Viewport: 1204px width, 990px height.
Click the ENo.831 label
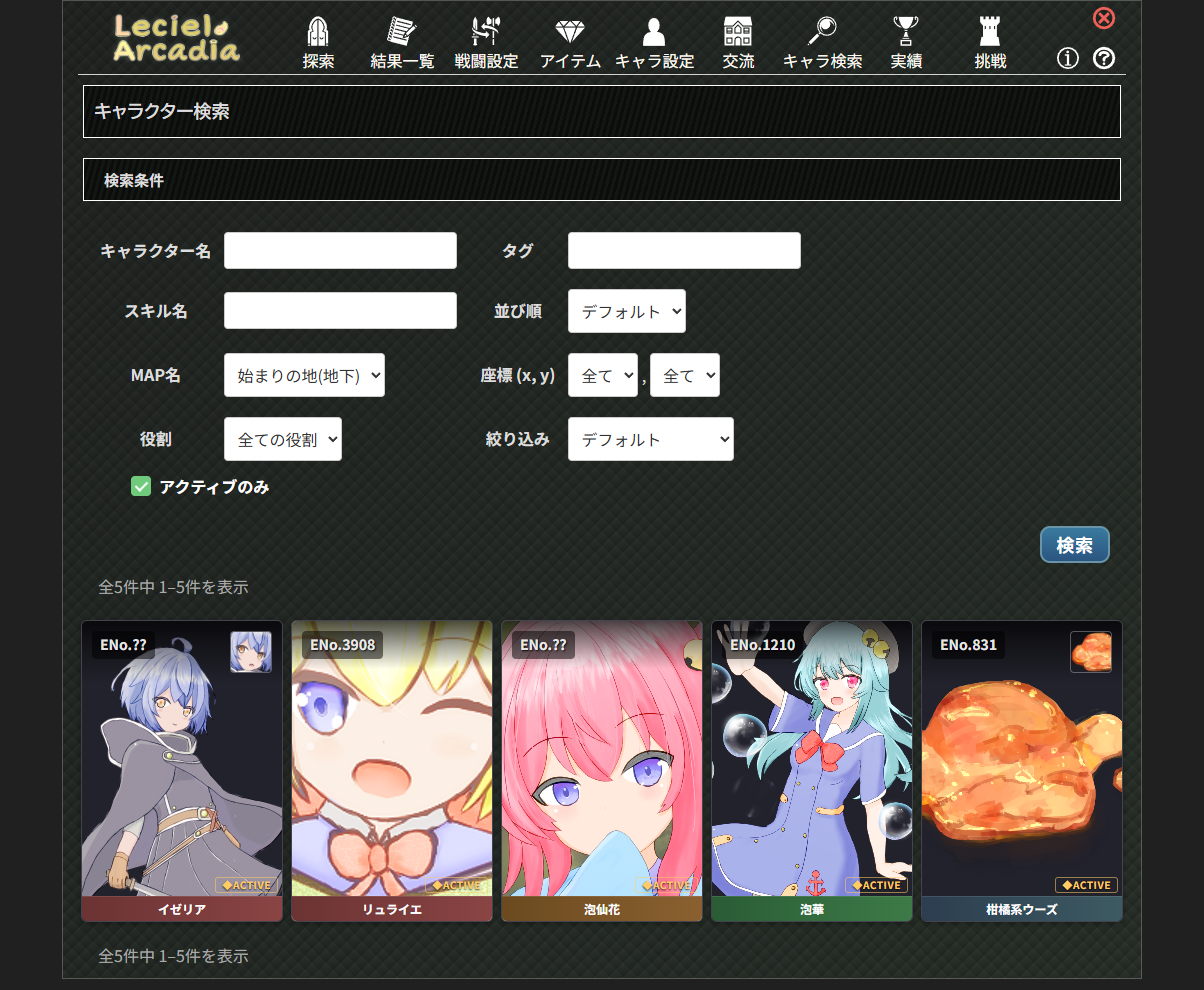(968, 645)
